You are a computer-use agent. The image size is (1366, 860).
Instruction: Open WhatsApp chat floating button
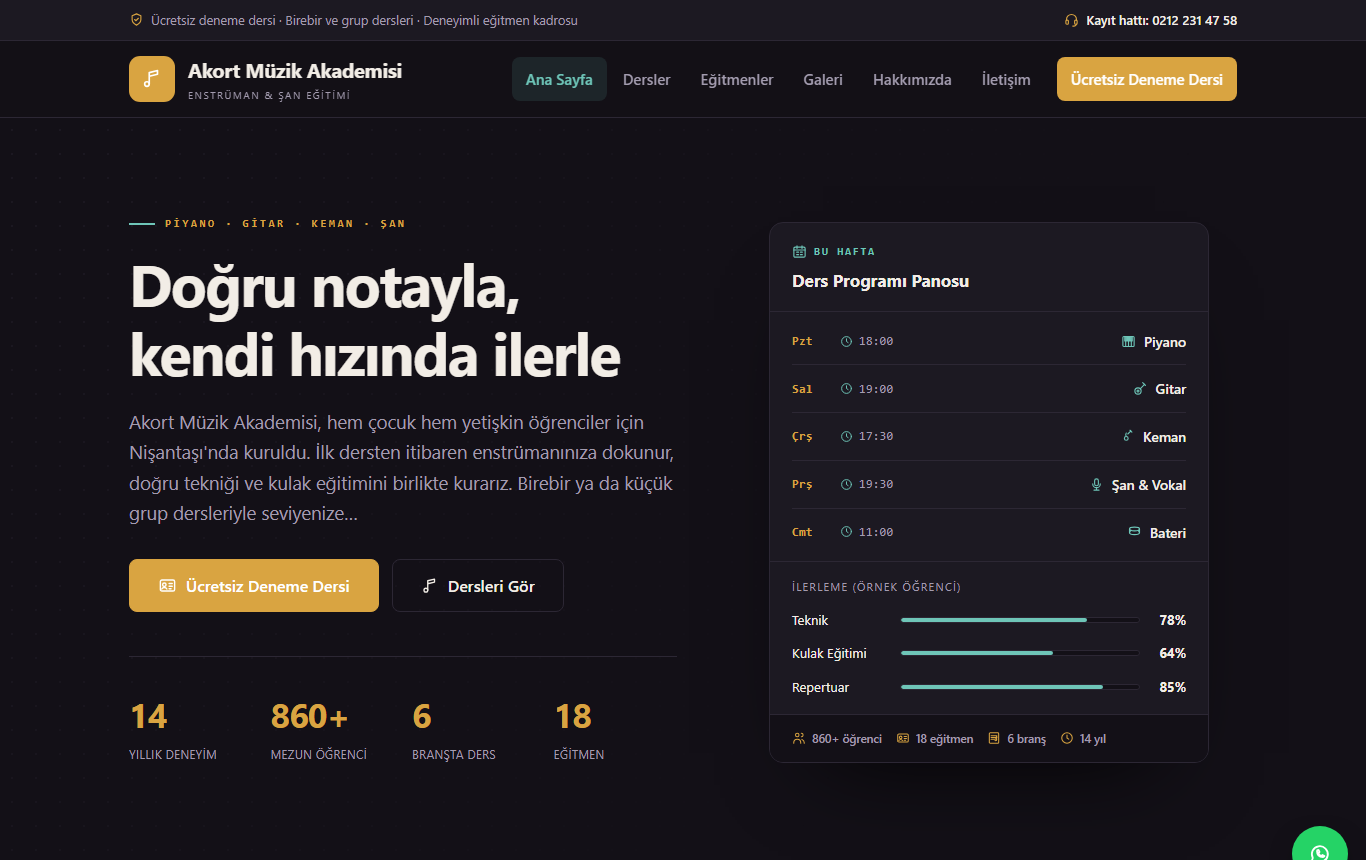pyautogui.click(x=1320, y=843)
